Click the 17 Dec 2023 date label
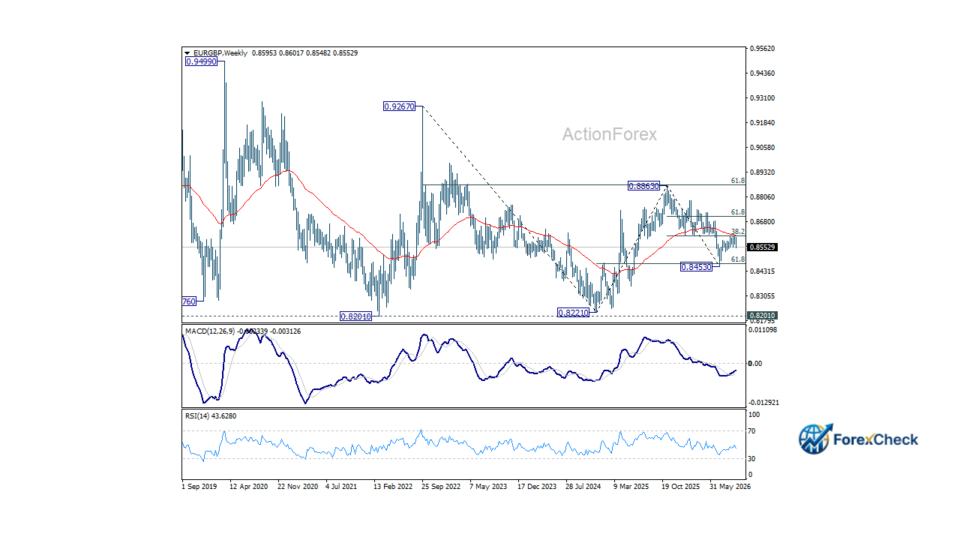 coord(537,487)
